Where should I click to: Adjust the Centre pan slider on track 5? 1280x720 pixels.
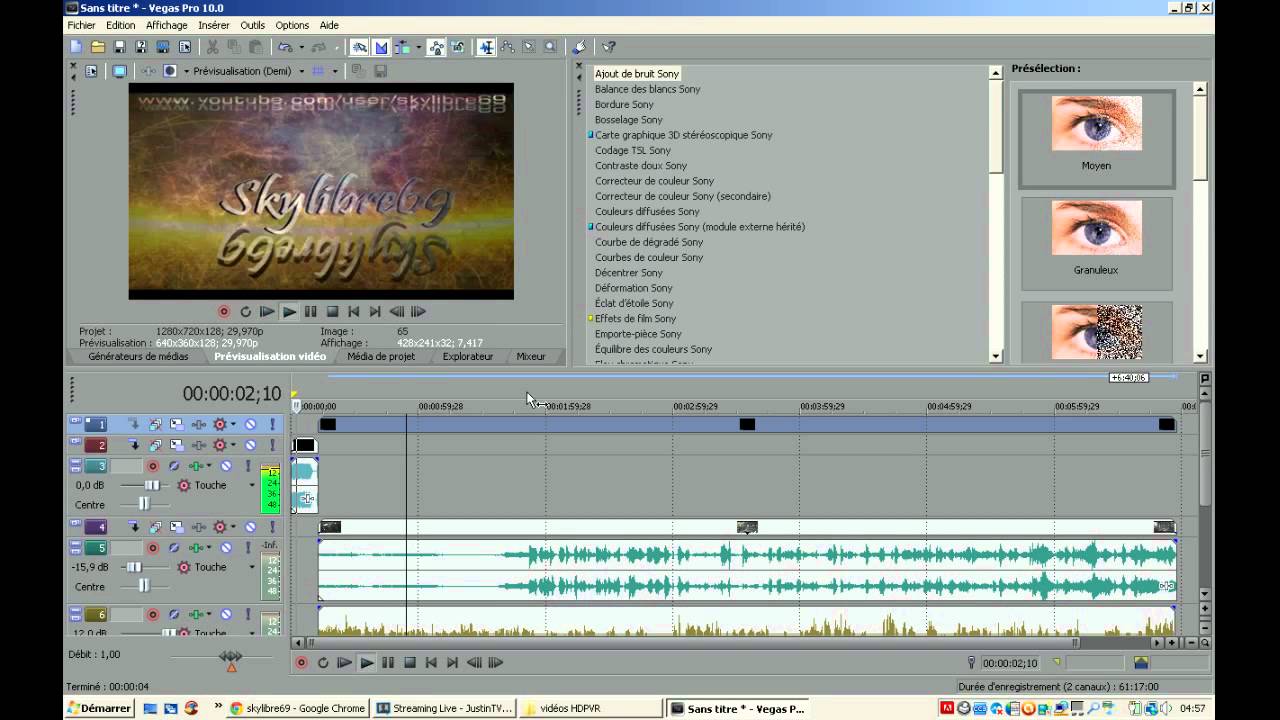pyautogui.click(x=143, y=586)
